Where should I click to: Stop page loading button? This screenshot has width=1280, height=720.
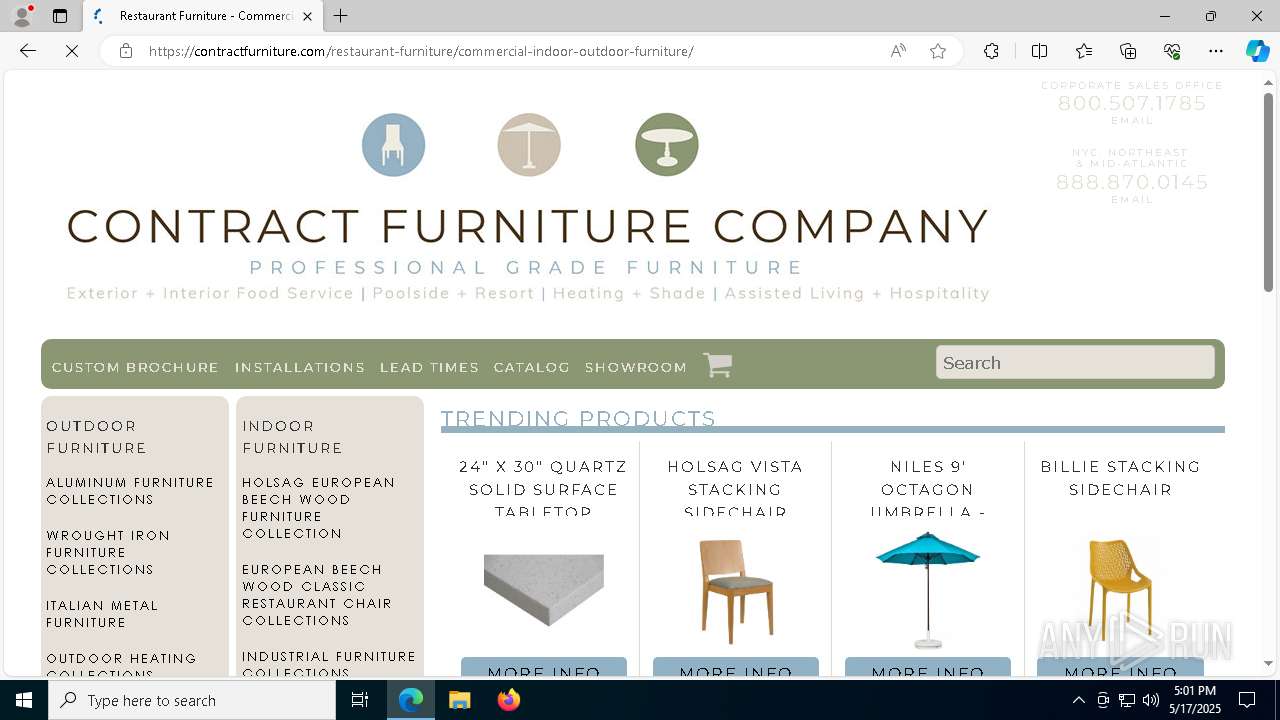point(72,51)
